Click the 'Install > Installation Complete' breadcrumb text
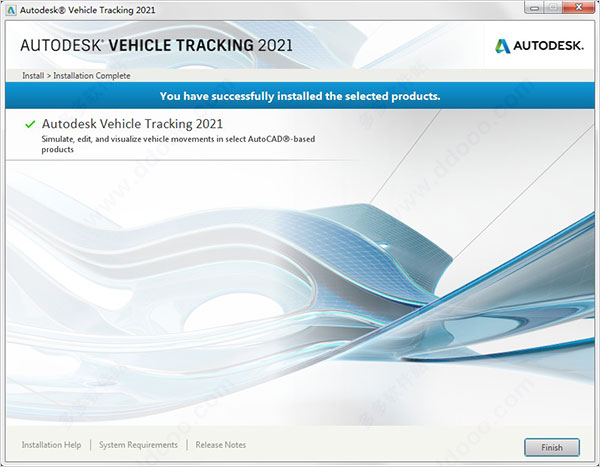Screen dimensions: 600x467 (76, 76)
